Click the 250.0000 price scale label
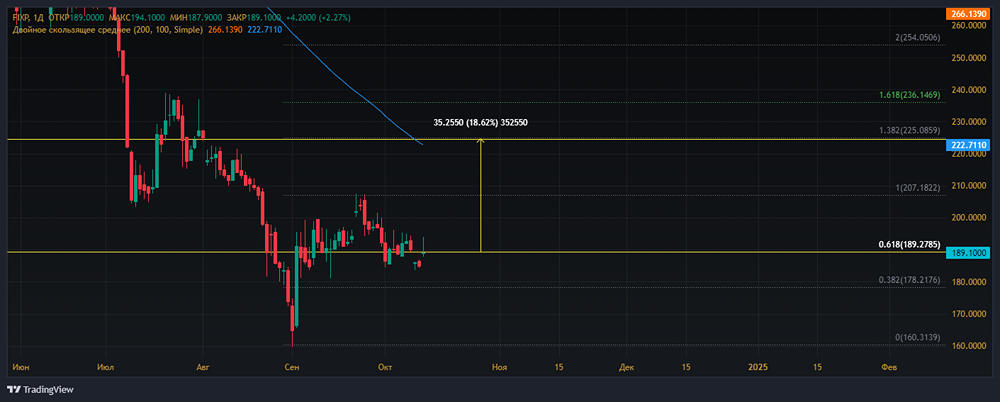Viewport: 1000px width, 402px height. [x=968, y=57]
